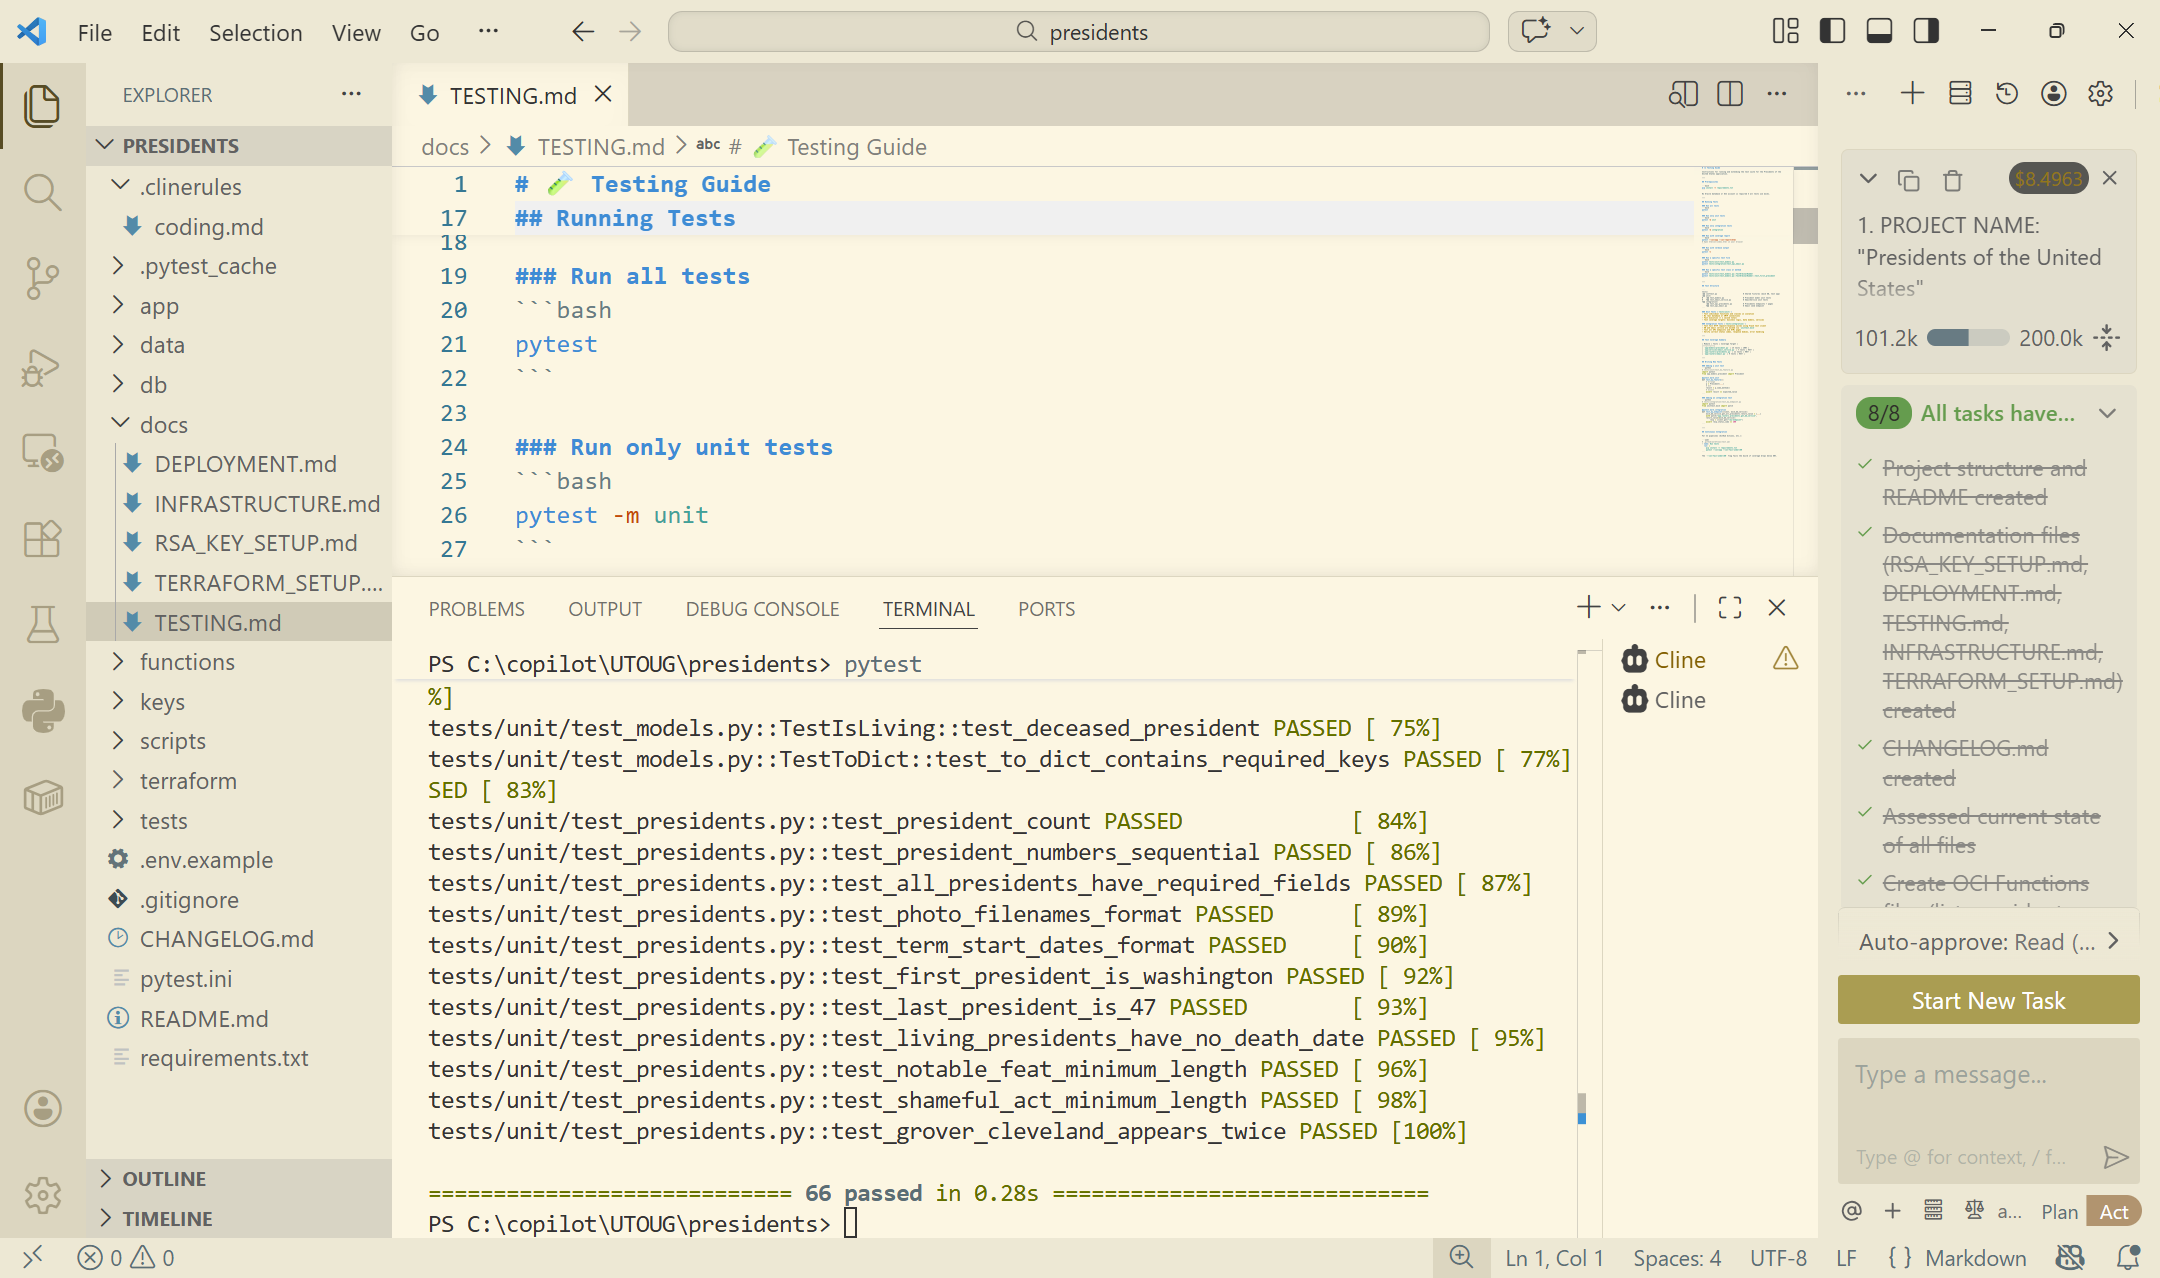
Task: Click the context window usage bar
Action: (x=1967, y=338)
